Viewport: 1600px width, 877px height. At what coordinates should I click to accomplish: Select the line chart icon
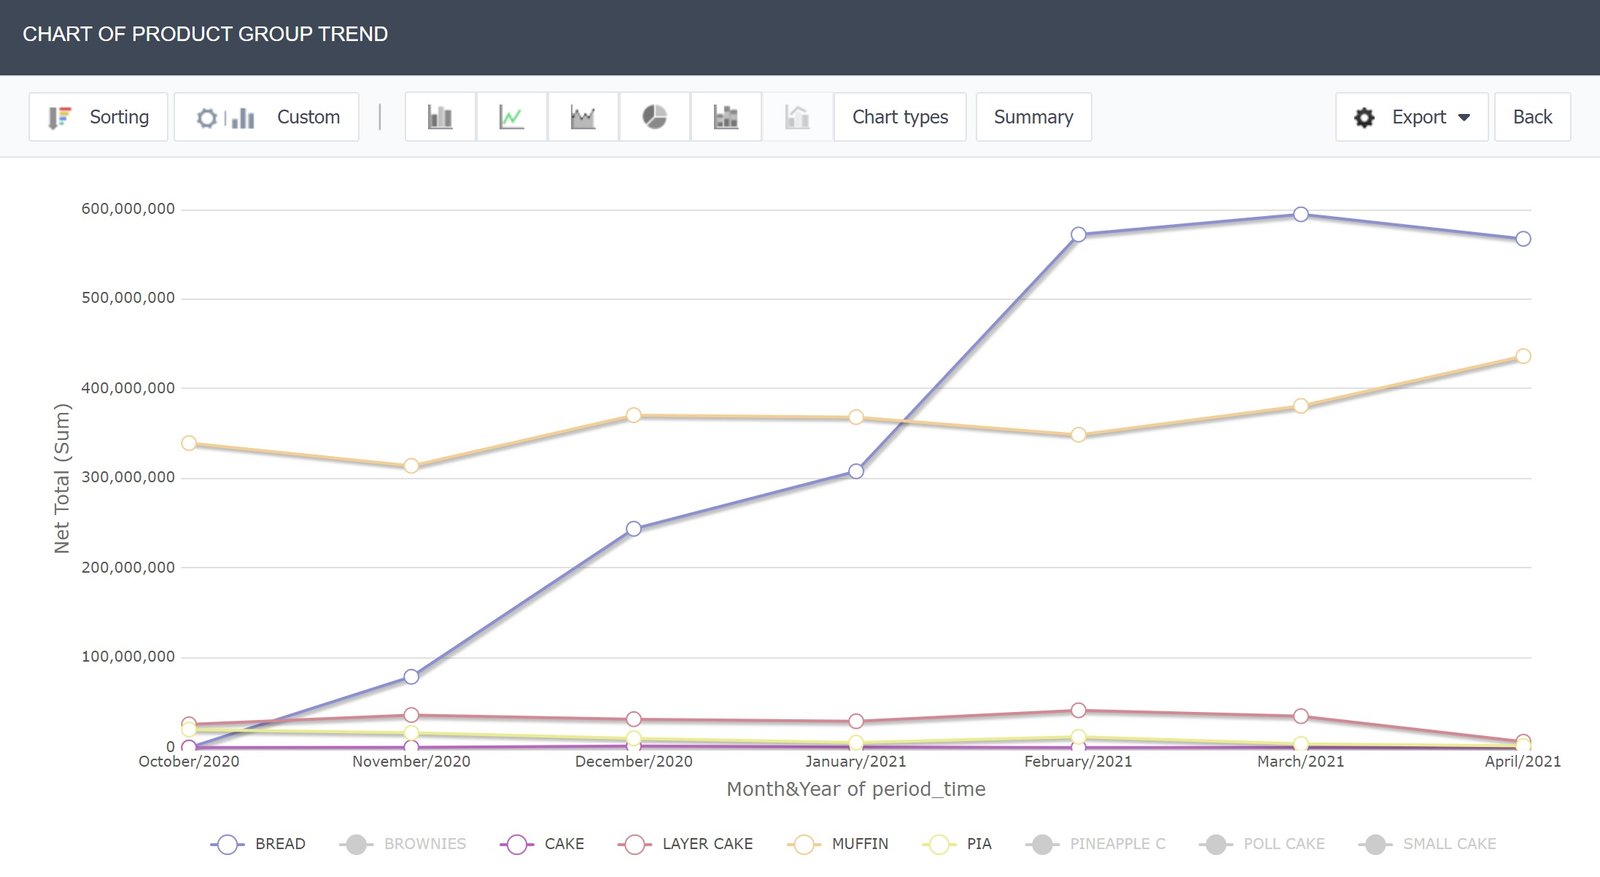pos(511,117)
